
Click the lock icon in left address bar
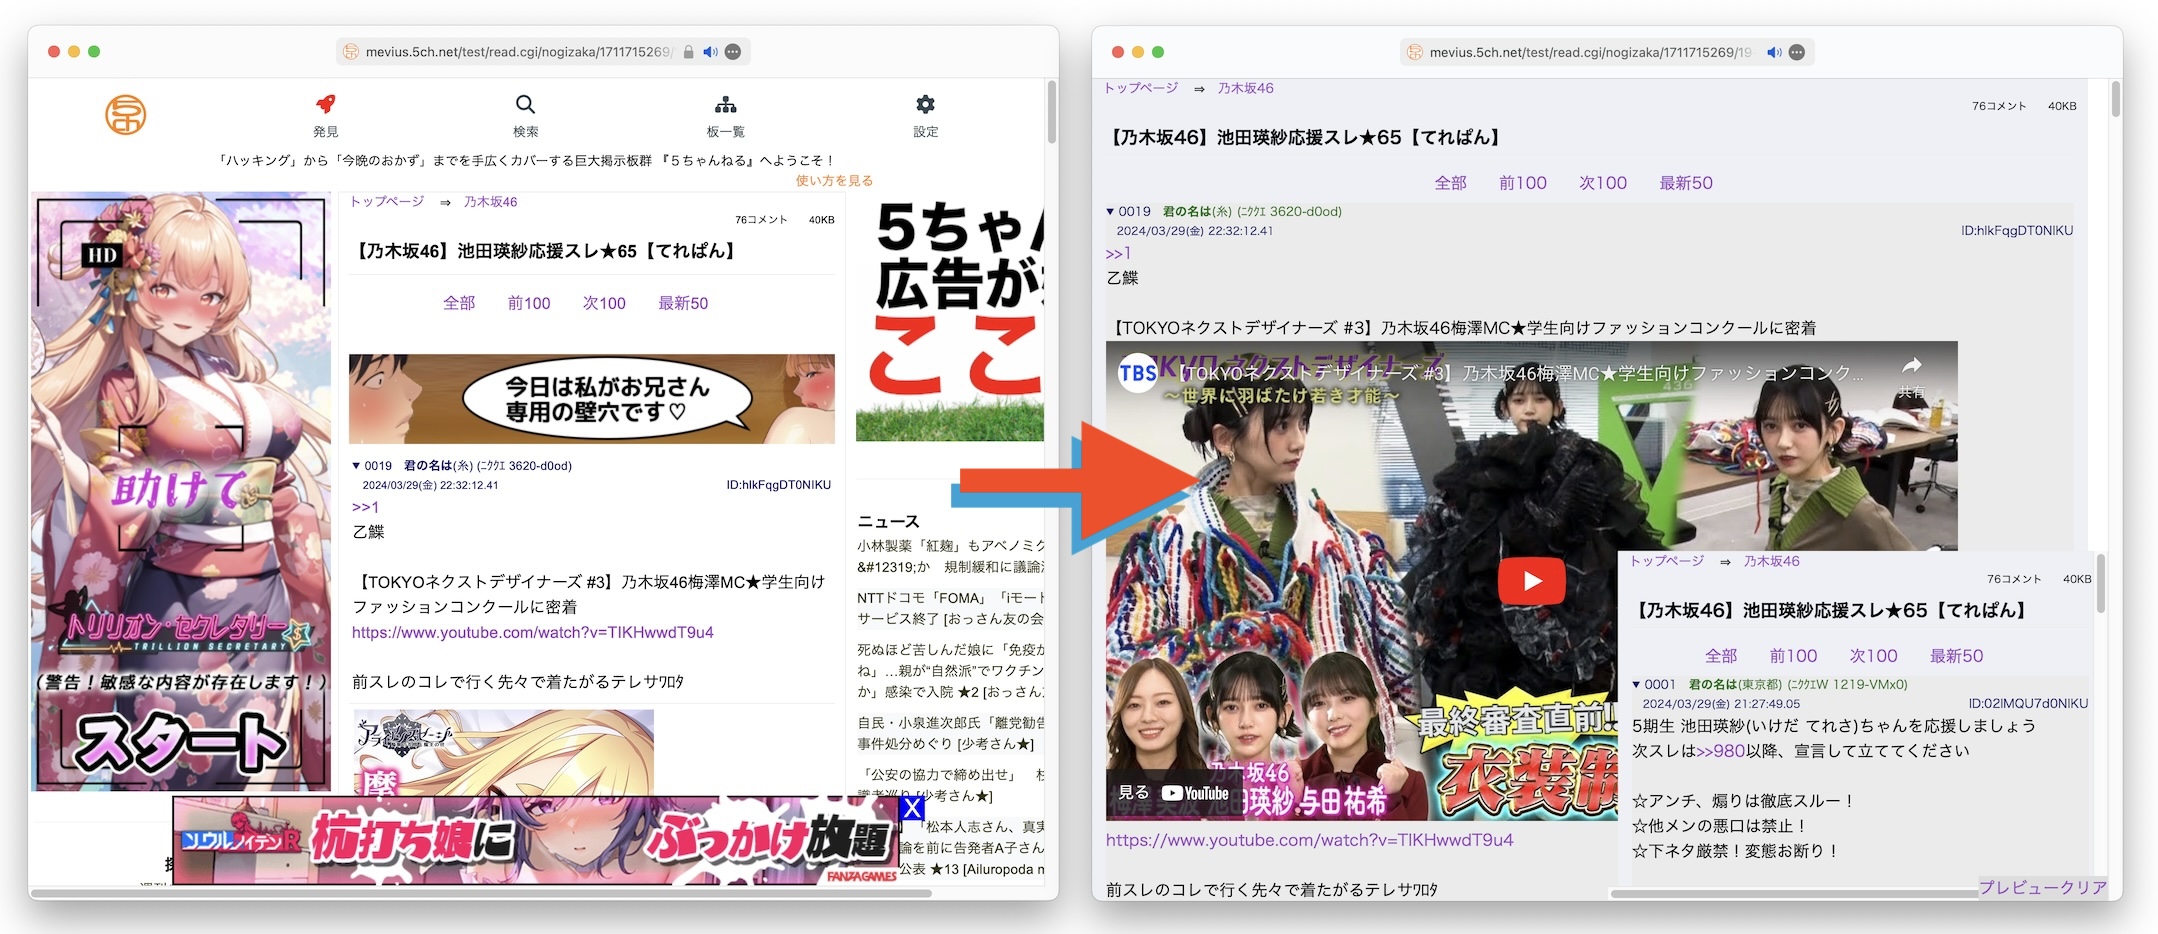pos(688,52)
